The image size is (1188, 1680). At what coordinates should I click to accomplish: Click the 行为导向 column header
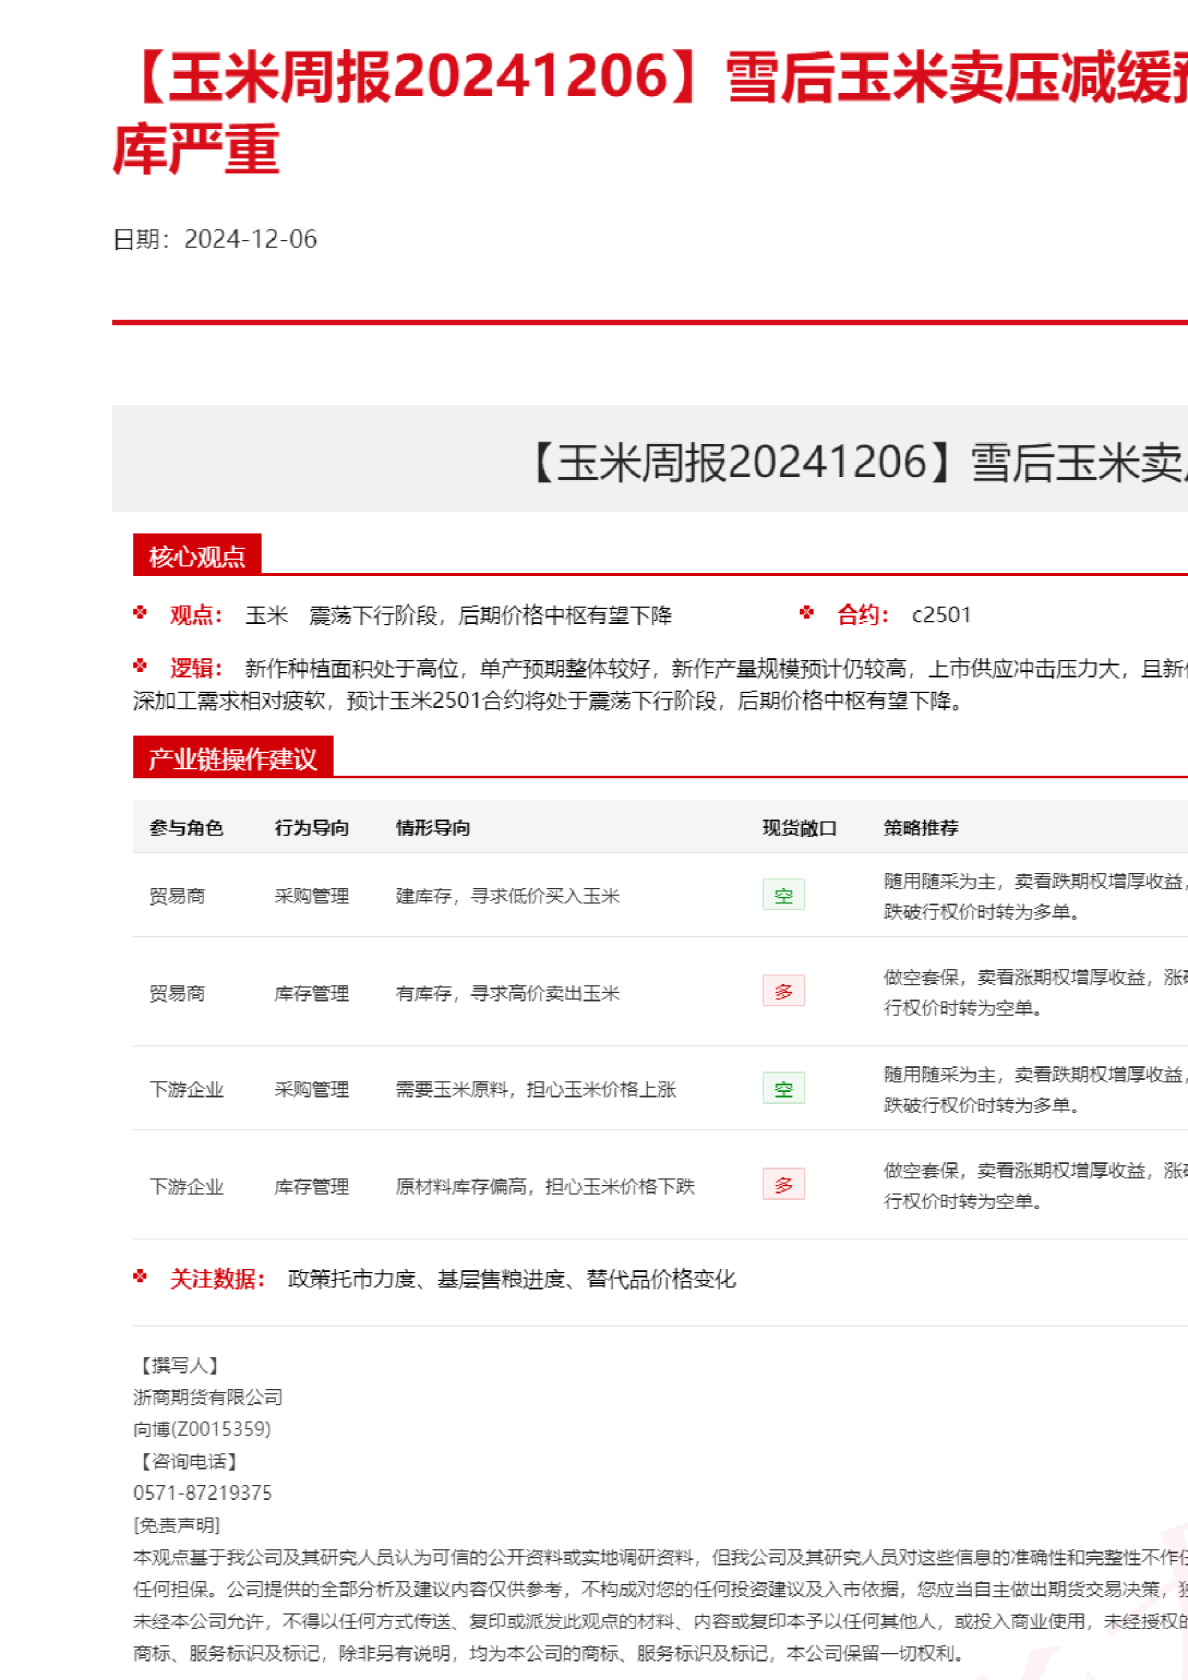(x=312, y=827)
